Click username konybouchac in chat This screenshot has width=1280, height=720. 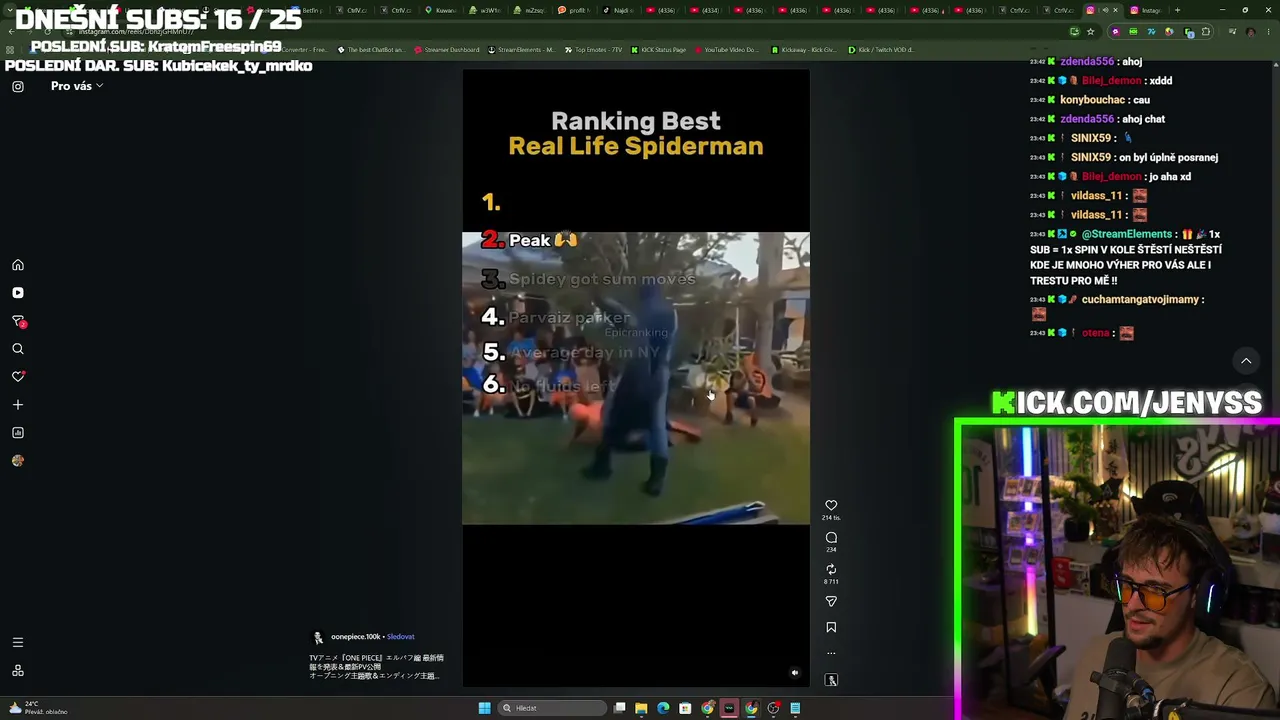tap(1092, 100)
